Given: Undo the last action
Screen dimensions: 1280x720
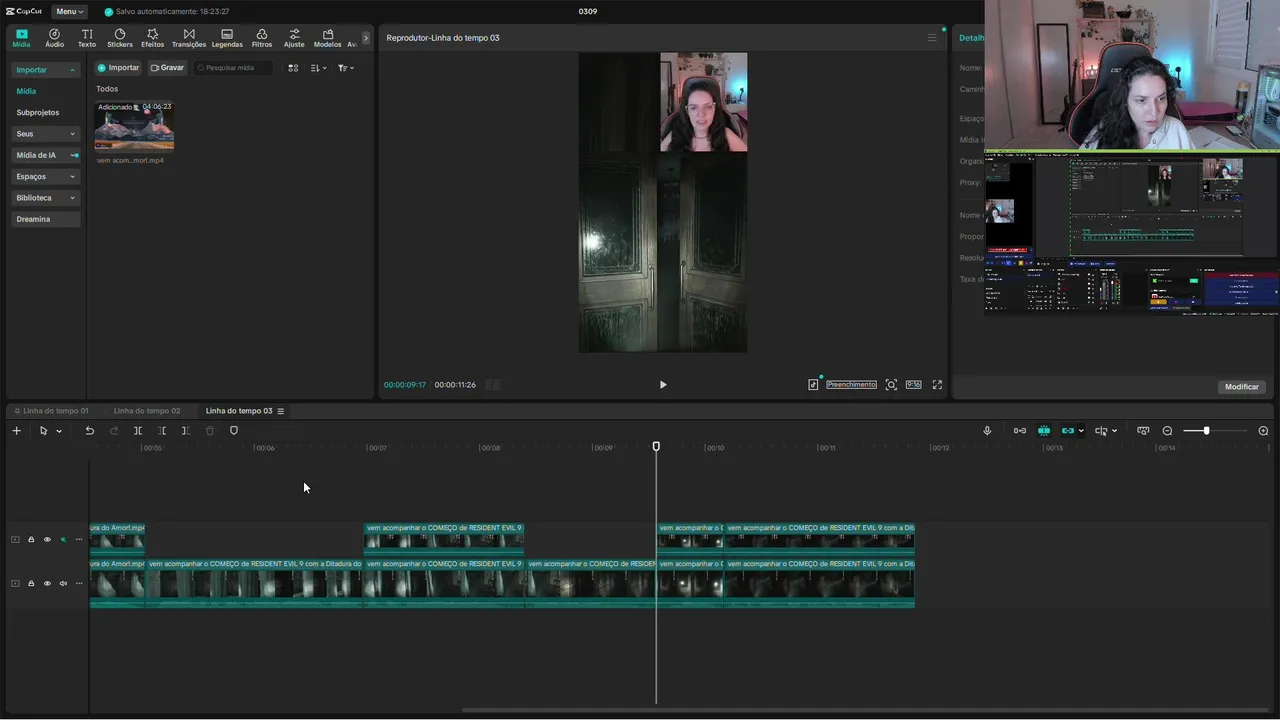Looking at the screenshot, I should [89, 431].
